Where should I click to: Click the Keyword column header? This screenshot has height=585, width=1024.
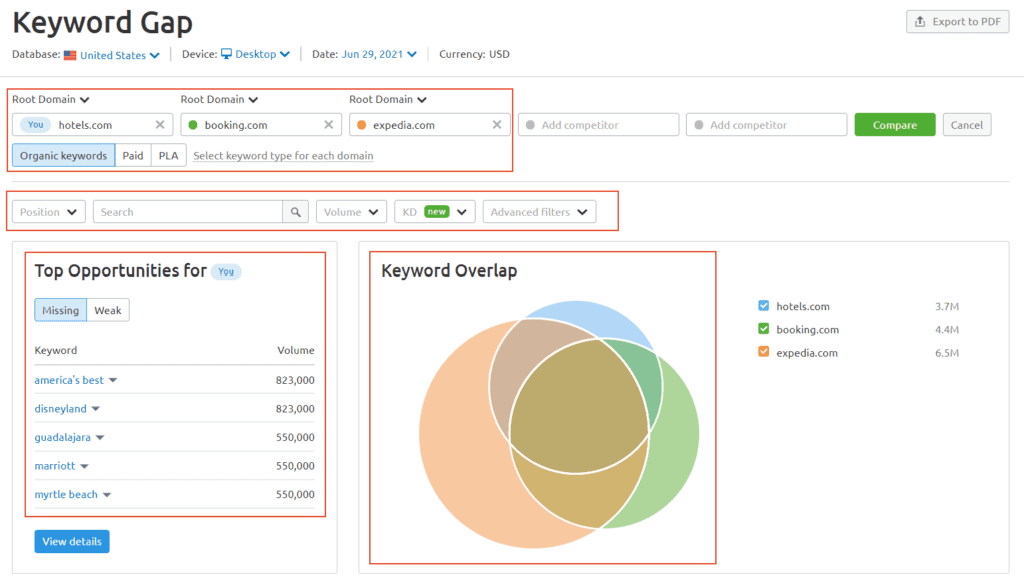tap(56, 351)
